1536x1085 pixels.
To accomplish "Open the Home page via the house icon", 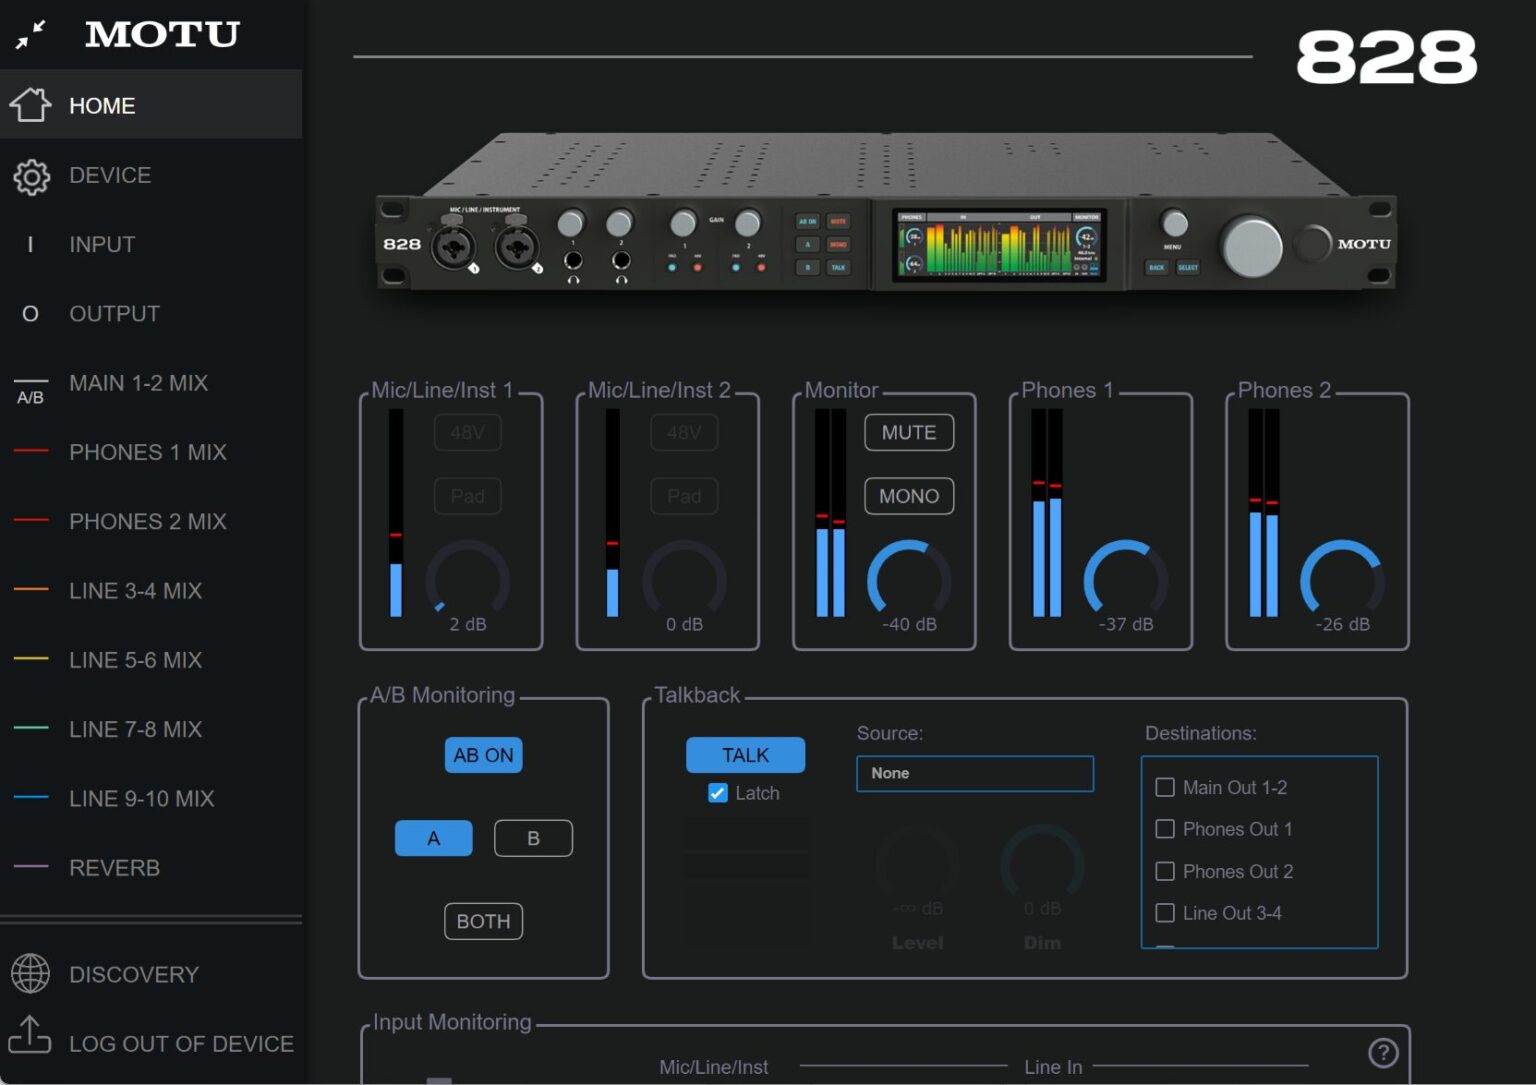I will (31, 105).
